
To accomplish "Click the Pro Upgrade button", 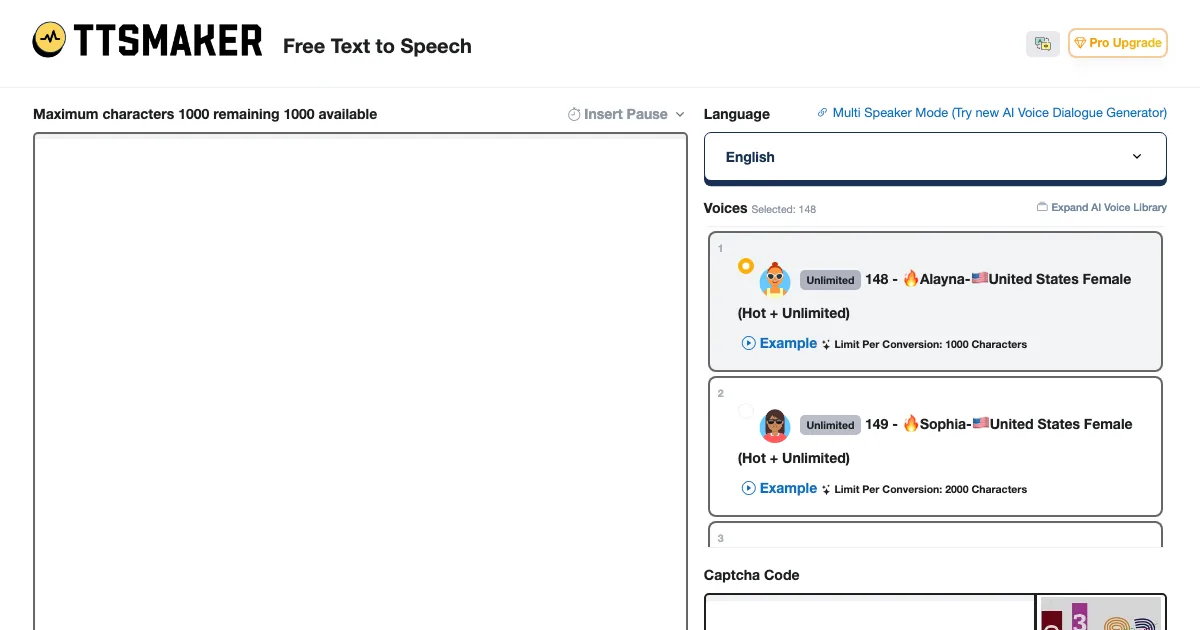I will pyautogui.click(x=1117, y=43).
